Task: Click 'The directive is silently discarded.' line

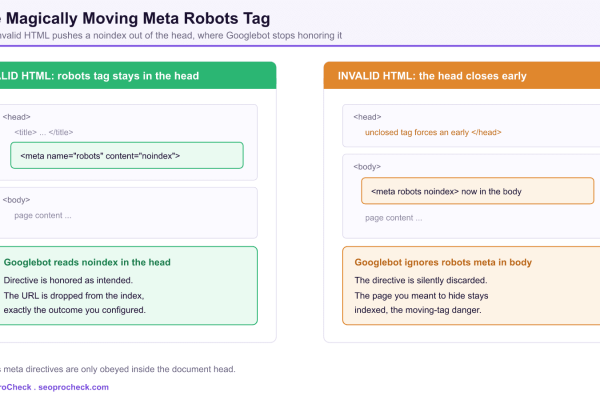Action: pyautogui.click(x=421, y=280)
